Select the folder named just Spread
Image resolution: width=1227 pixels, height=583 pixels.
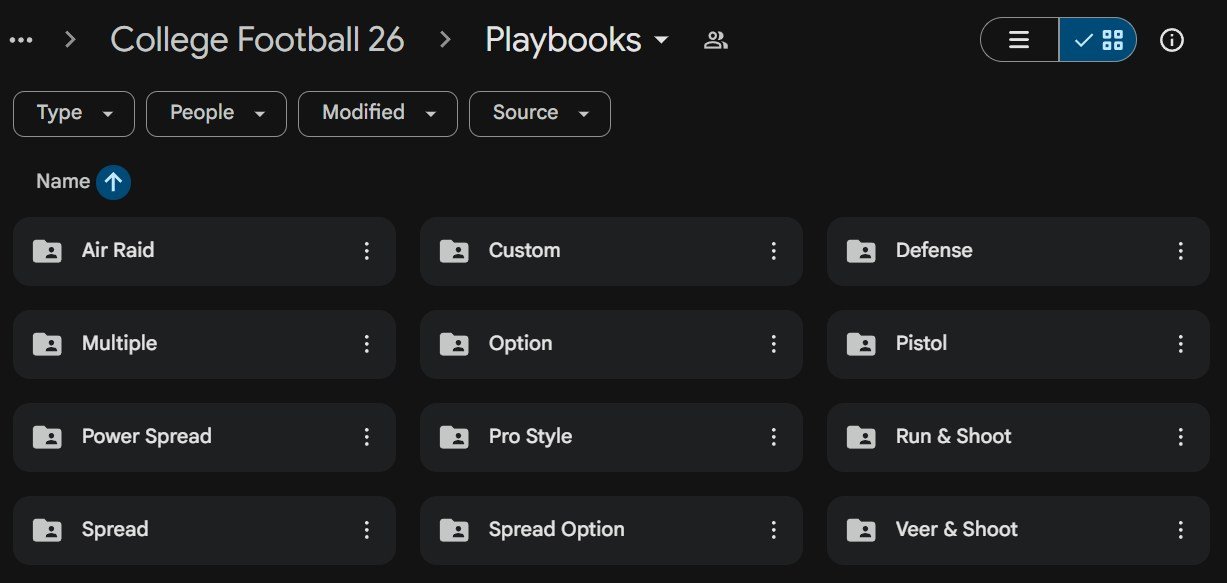pos(204,530)
